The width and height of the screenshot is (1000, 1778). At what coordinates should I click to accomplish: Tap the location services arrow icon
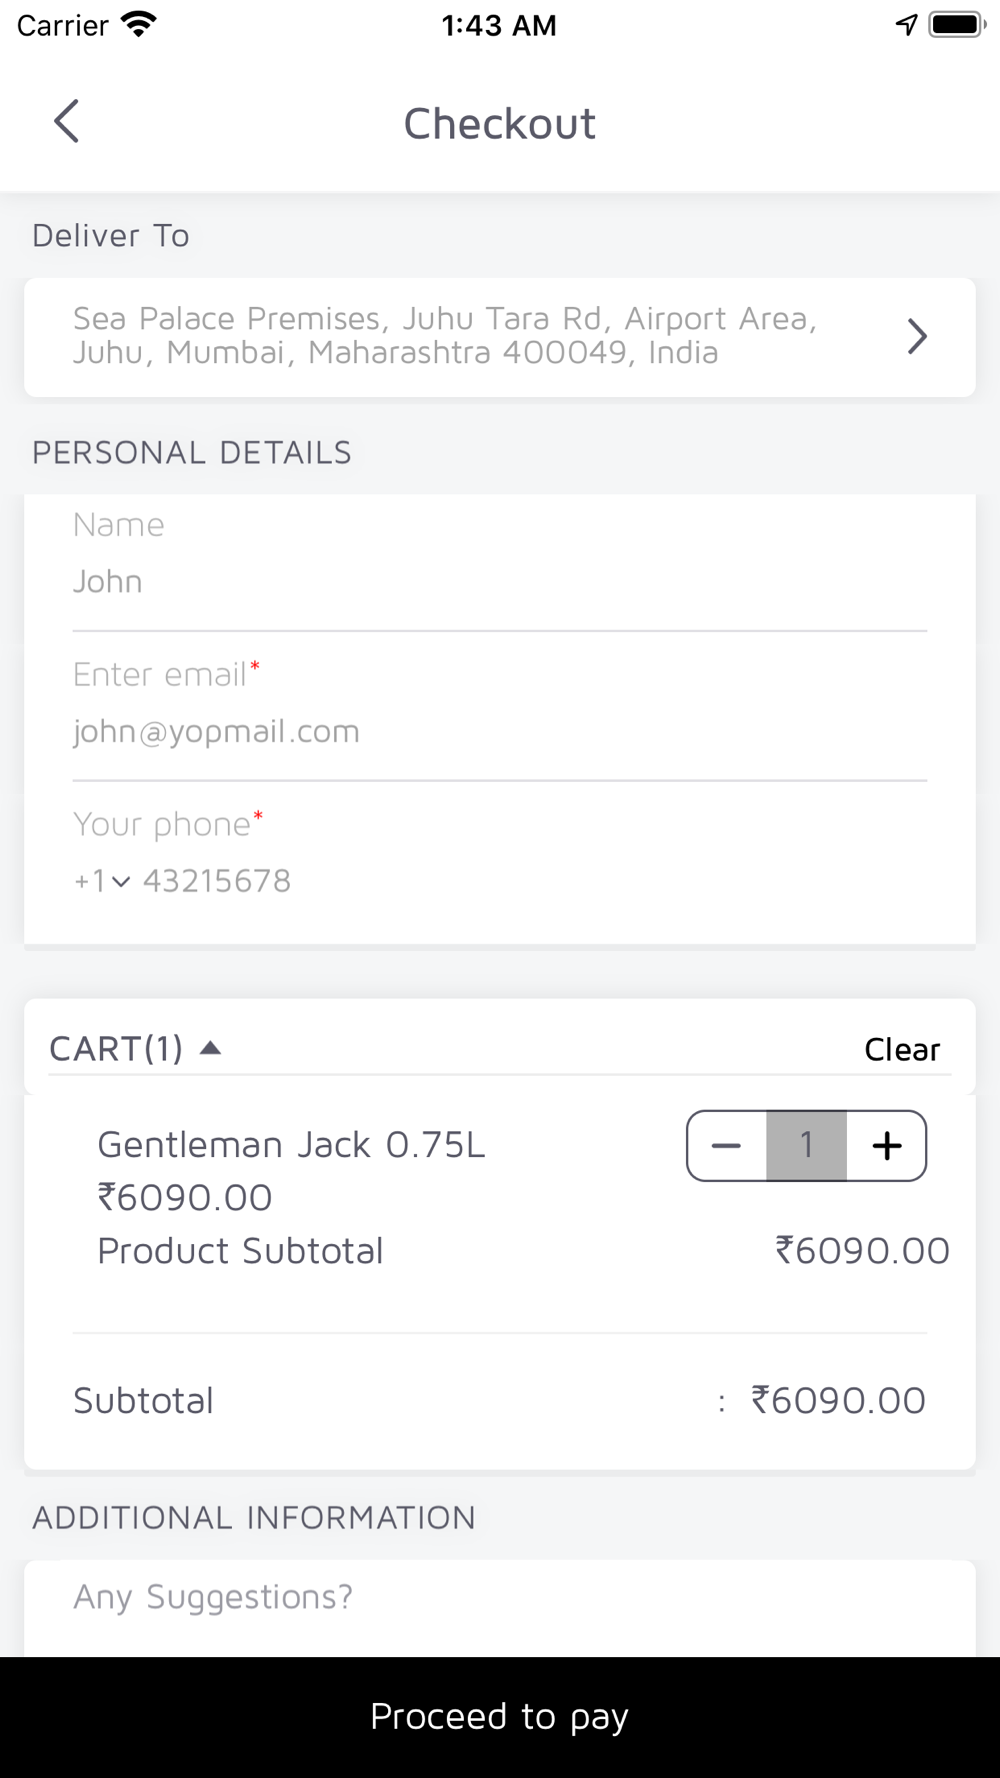click(906, 25)
